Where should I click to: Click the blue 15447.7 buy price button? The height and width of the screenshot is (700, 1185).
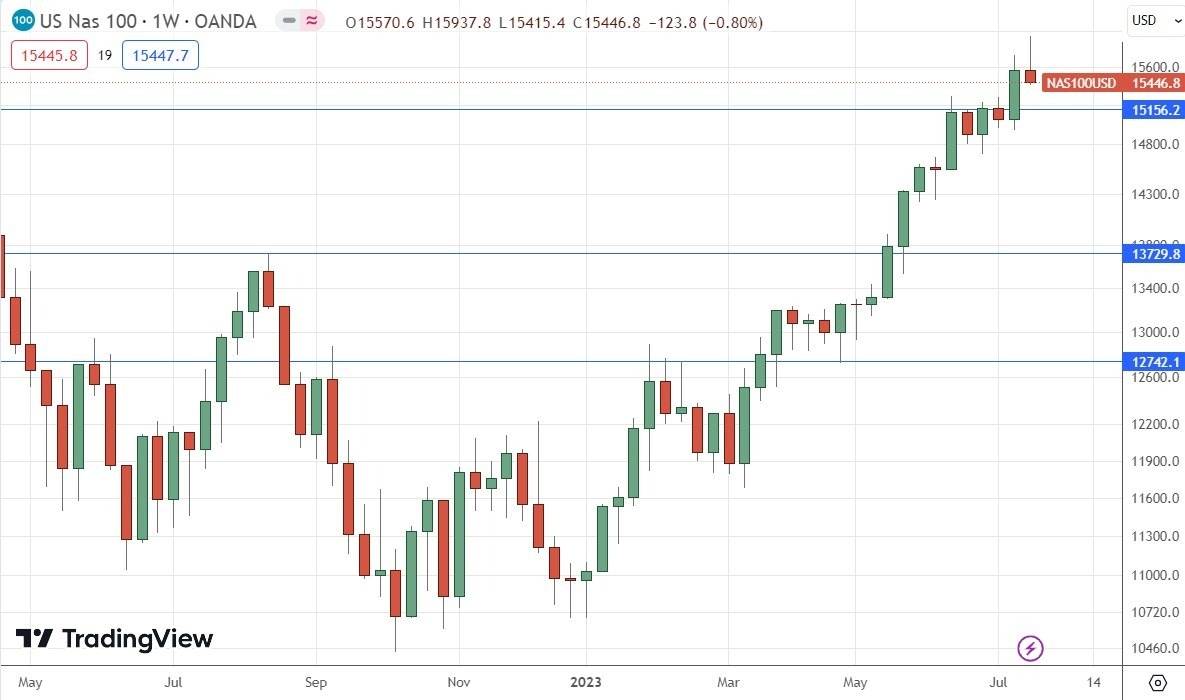coord(160,56)
